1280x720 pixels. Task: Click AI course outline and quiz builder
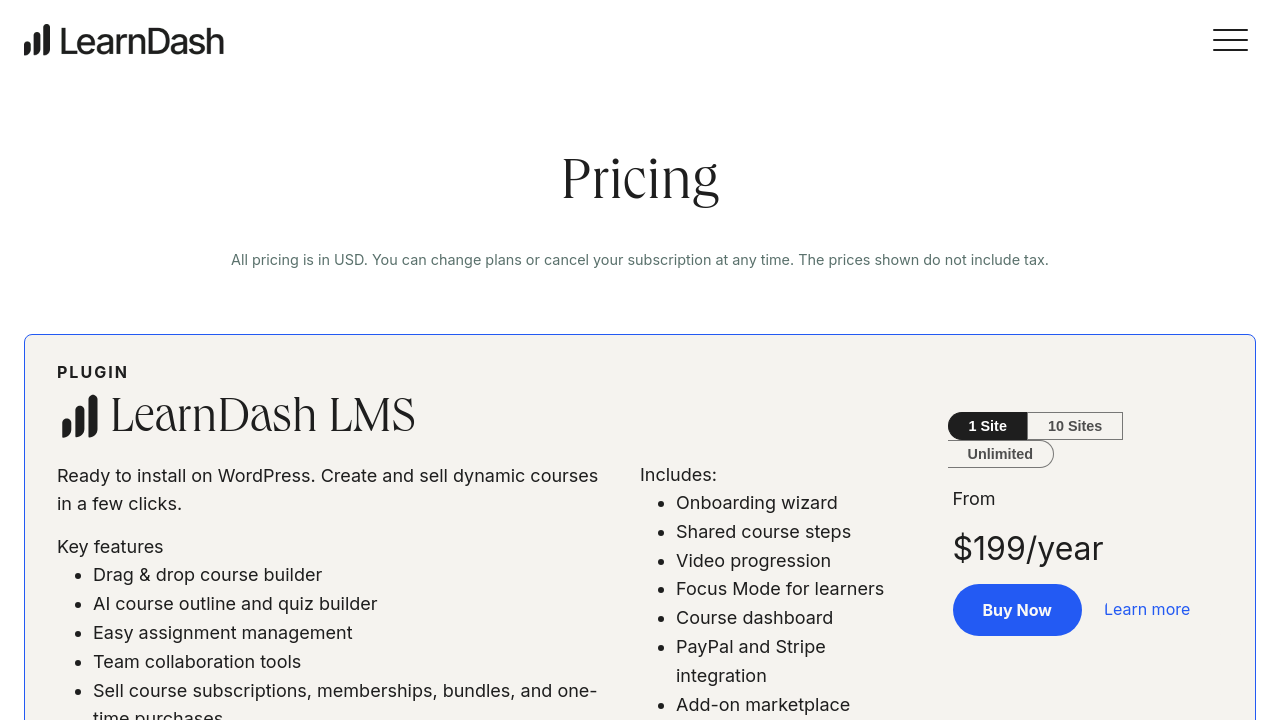(235, 604)
